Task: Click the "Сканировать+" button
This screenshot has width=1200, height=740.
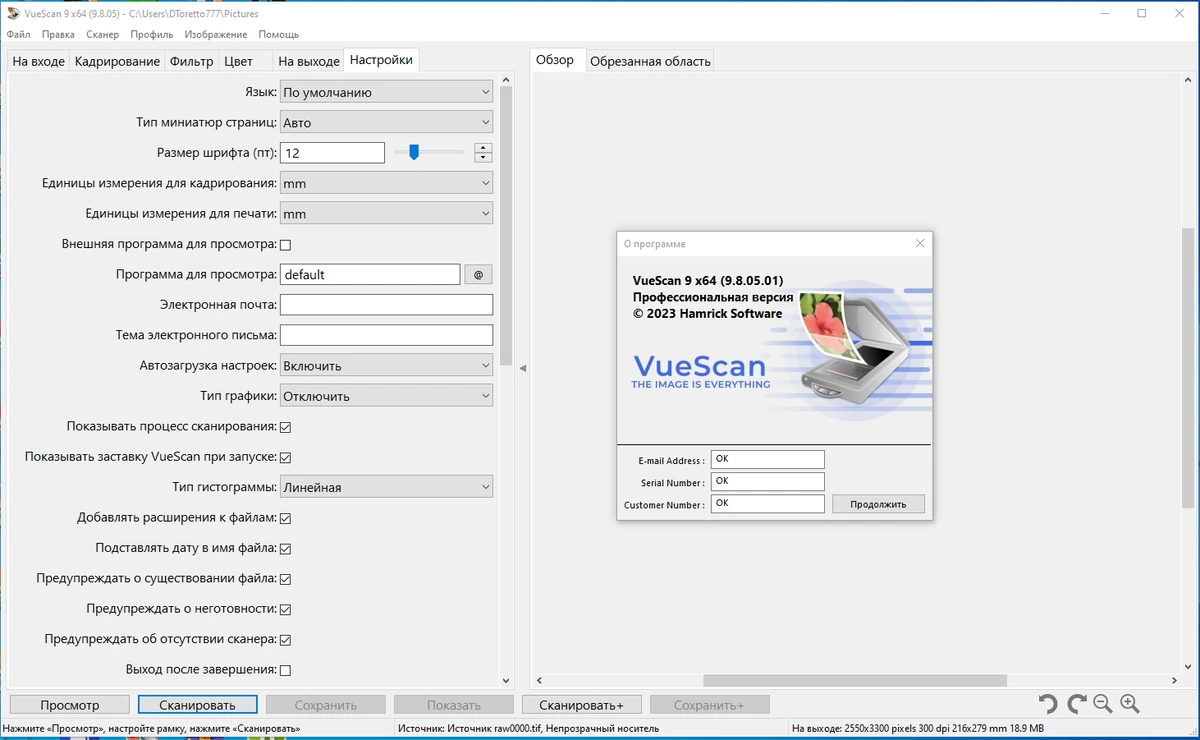Action: click(x=582, y=705)
